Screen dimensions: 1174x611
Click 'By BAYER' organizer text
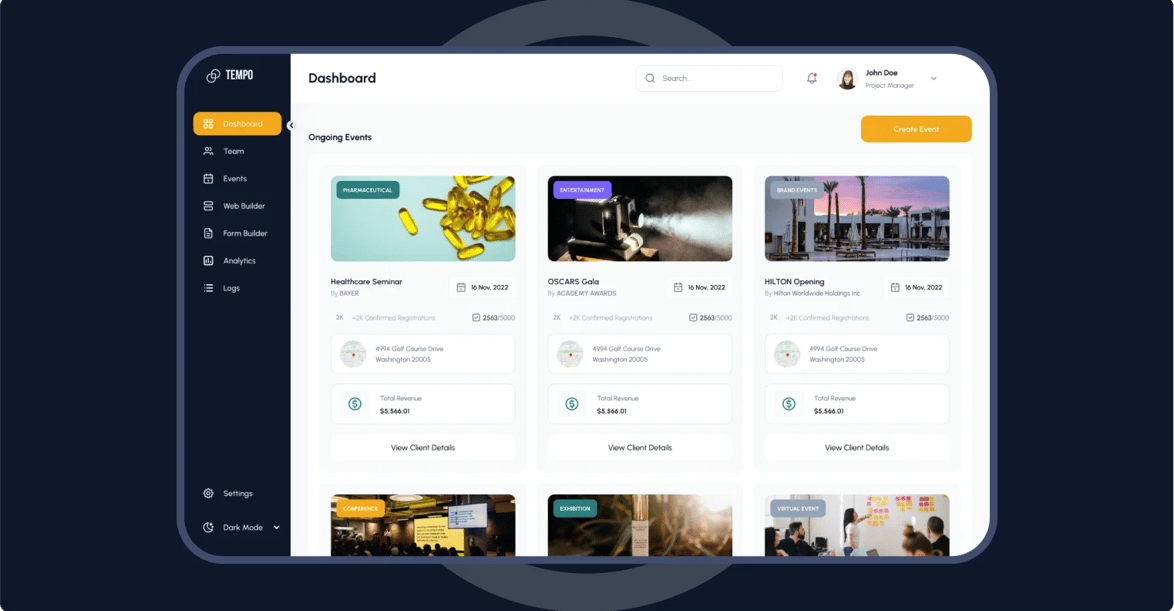click(x=344, y=294)
